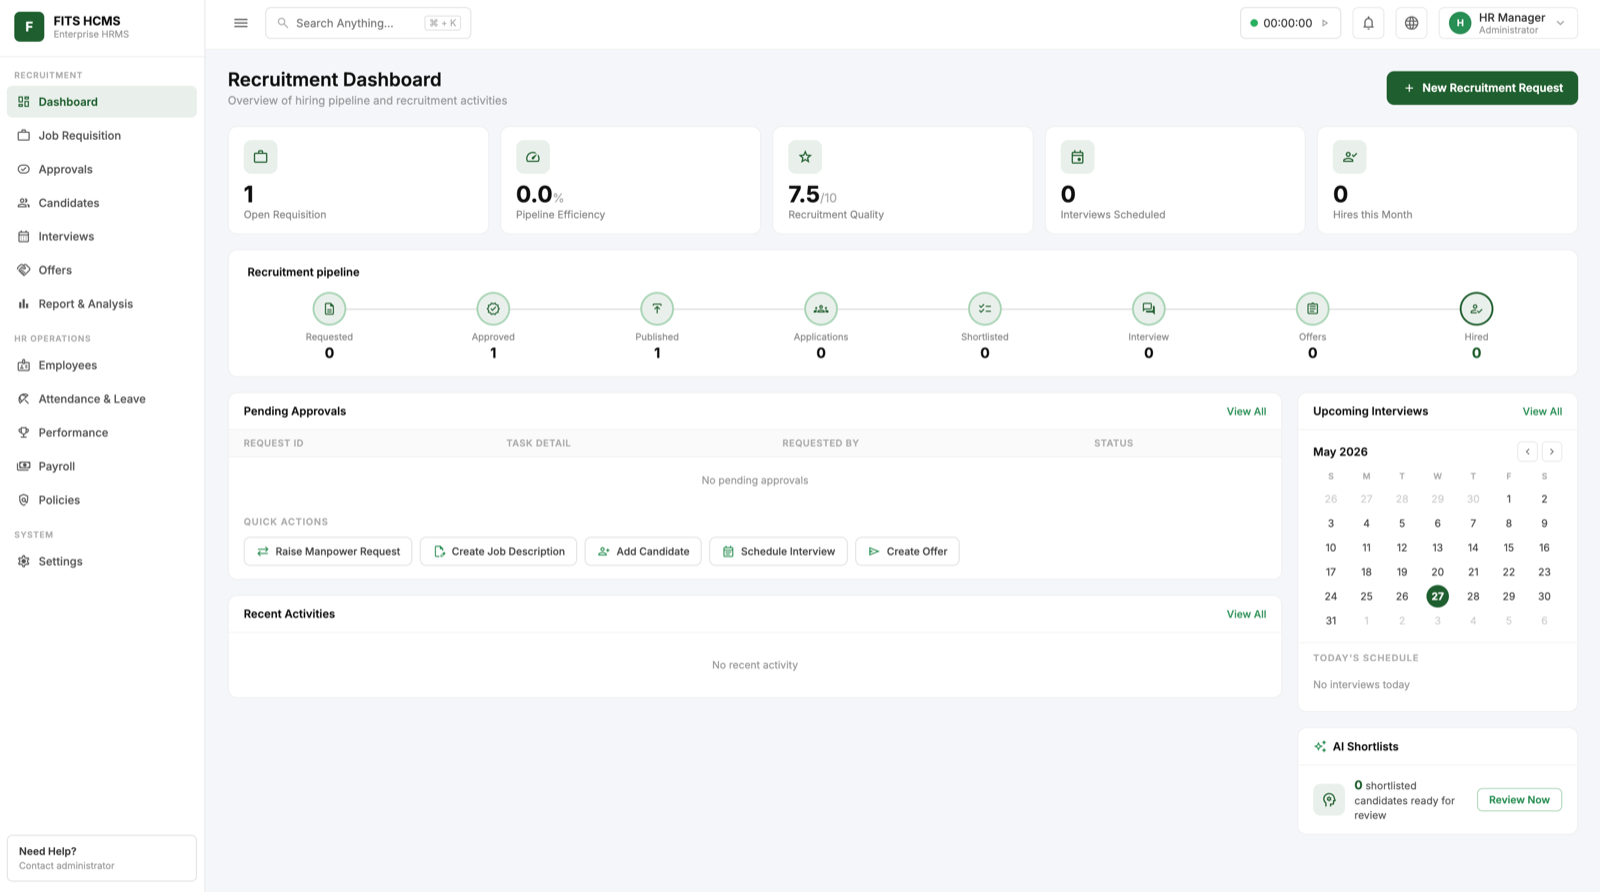1600x892 pixels.
Task: Click the FITS HCMS logo icon
Action: pos(29,26)
